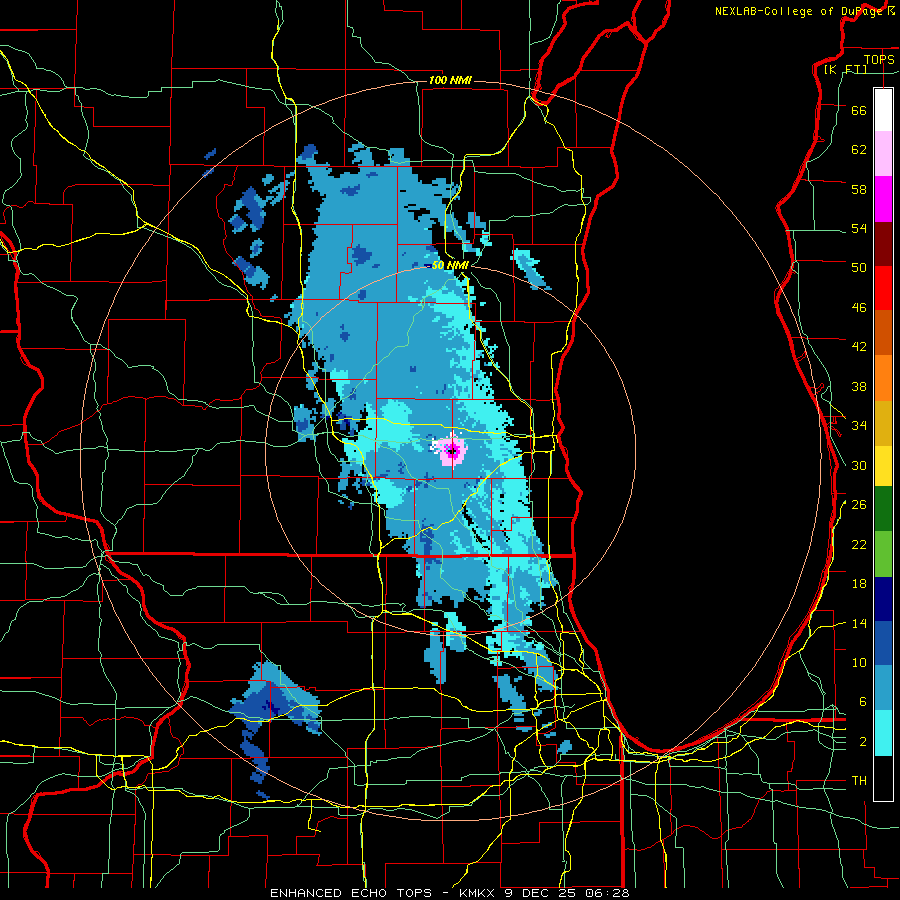This screenshot has height=900, width=900.
Task: Click the 'TOPS' legend title
Action: [x=879, y=59]
